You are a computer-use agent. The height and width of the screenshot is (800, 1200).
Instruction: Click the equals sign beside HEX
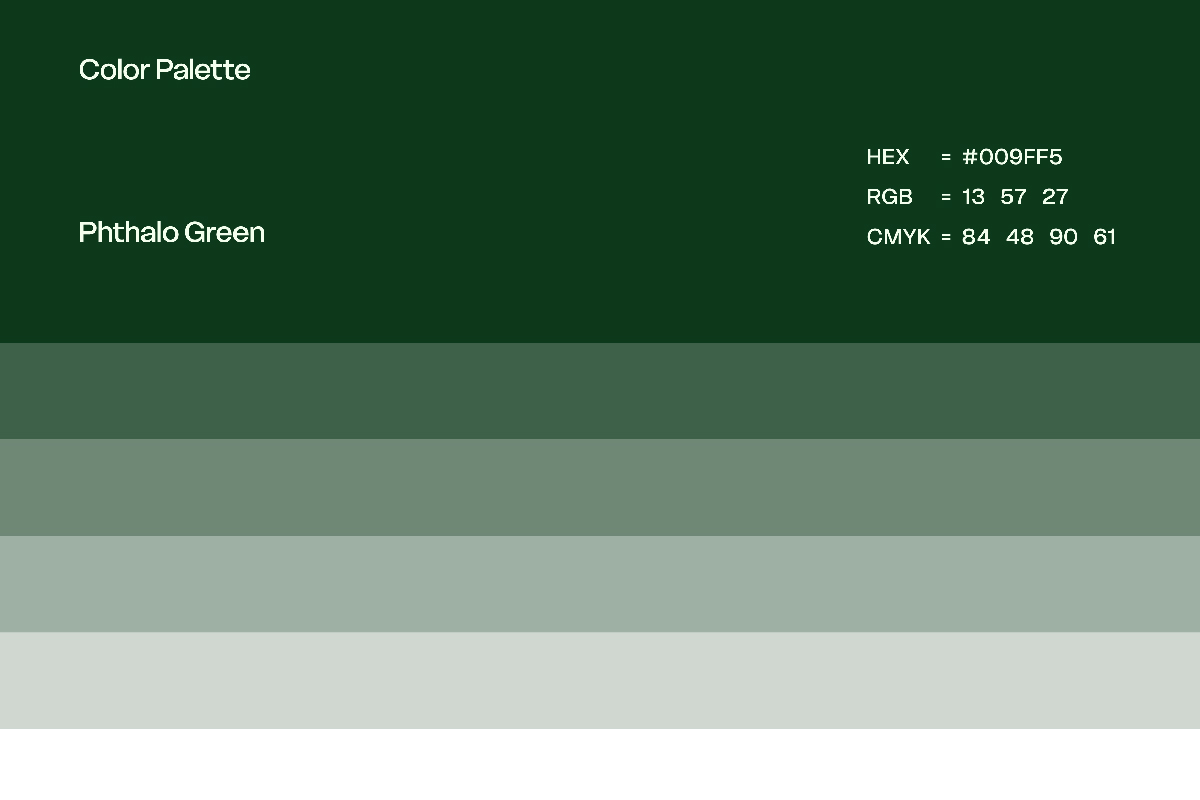(x=946, y=157)
